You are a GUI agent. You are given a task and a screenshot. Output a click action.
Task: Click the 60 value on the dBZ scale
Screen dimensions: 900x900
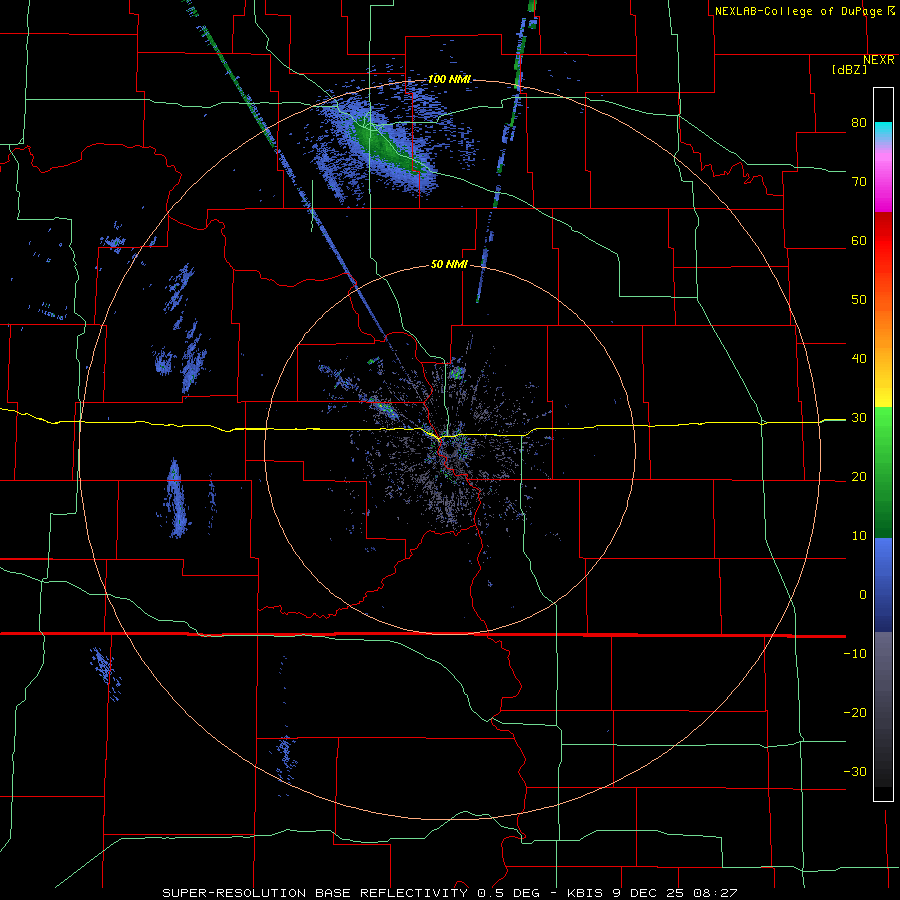pos(859,240)
